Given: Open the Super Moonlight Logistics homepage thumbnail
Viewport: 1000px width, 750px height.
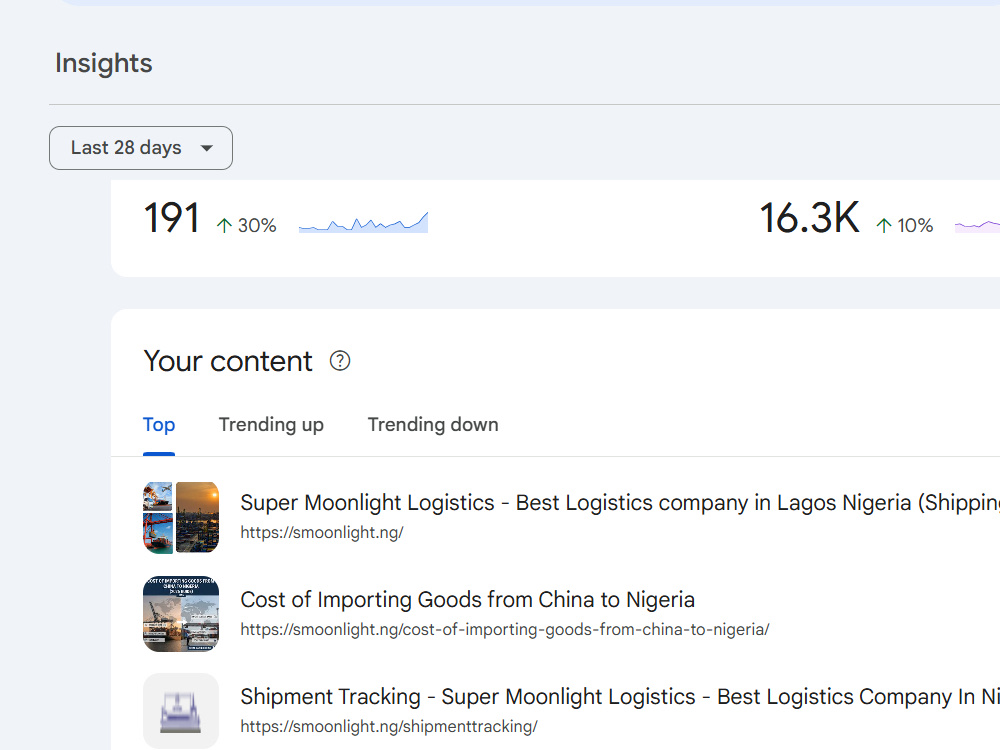Looking at the screenshot, I should [181, 517].
